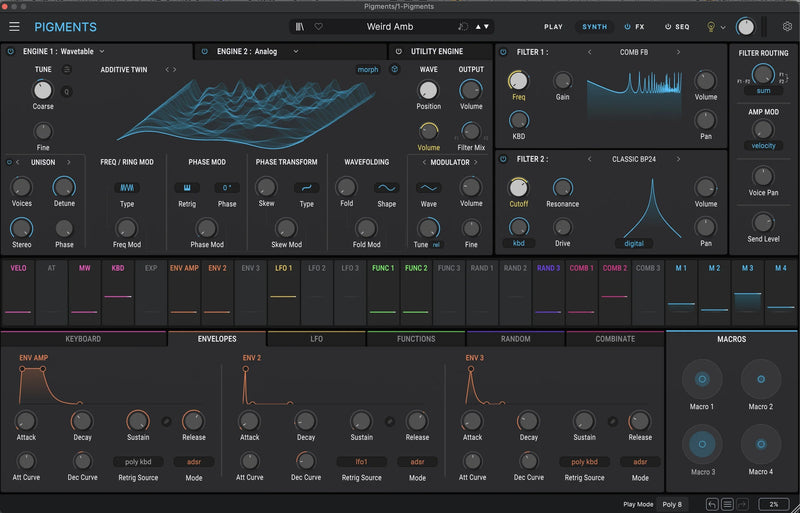Select the Freq/Ring Mod type waveform icon
This screenshot has height=513, width=800.
127,188
